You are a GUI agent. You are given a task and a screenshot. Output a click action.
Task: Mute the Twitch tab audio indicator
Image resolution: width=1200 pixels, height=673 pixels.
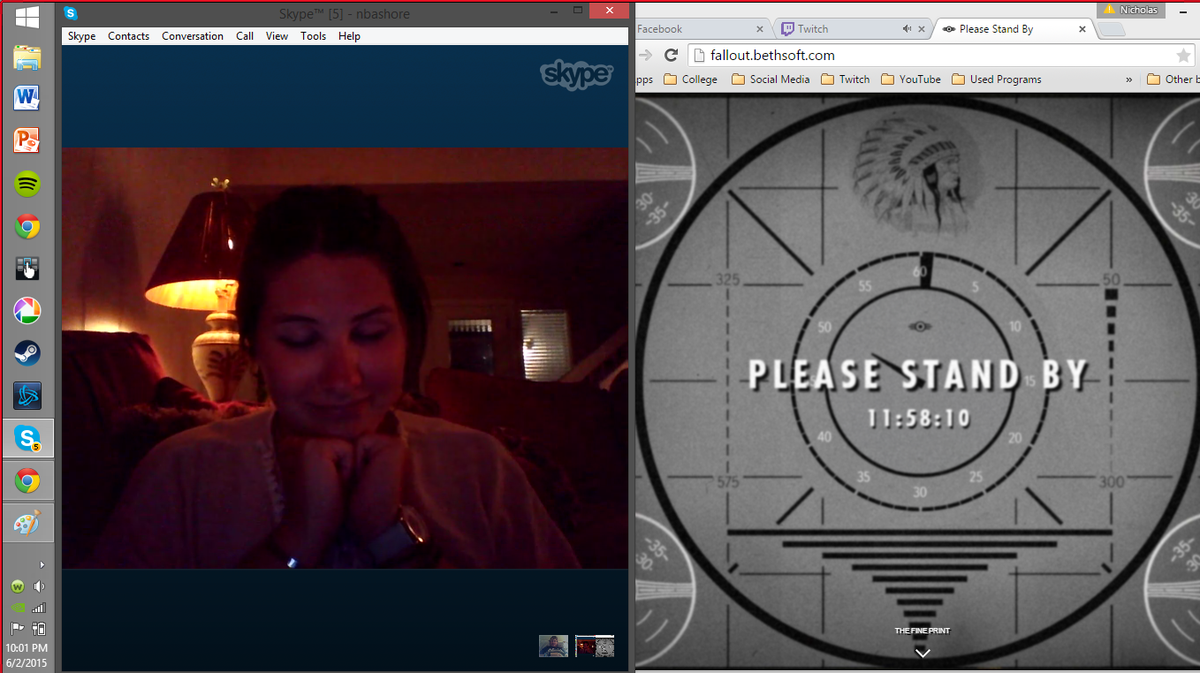[x=907, y=29]
